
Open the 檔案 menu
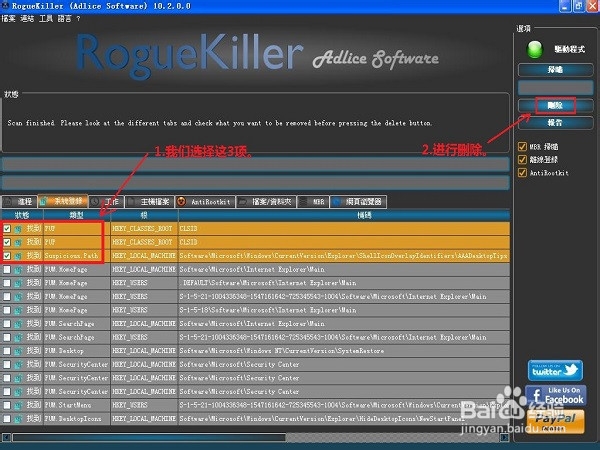pos(8,18)
